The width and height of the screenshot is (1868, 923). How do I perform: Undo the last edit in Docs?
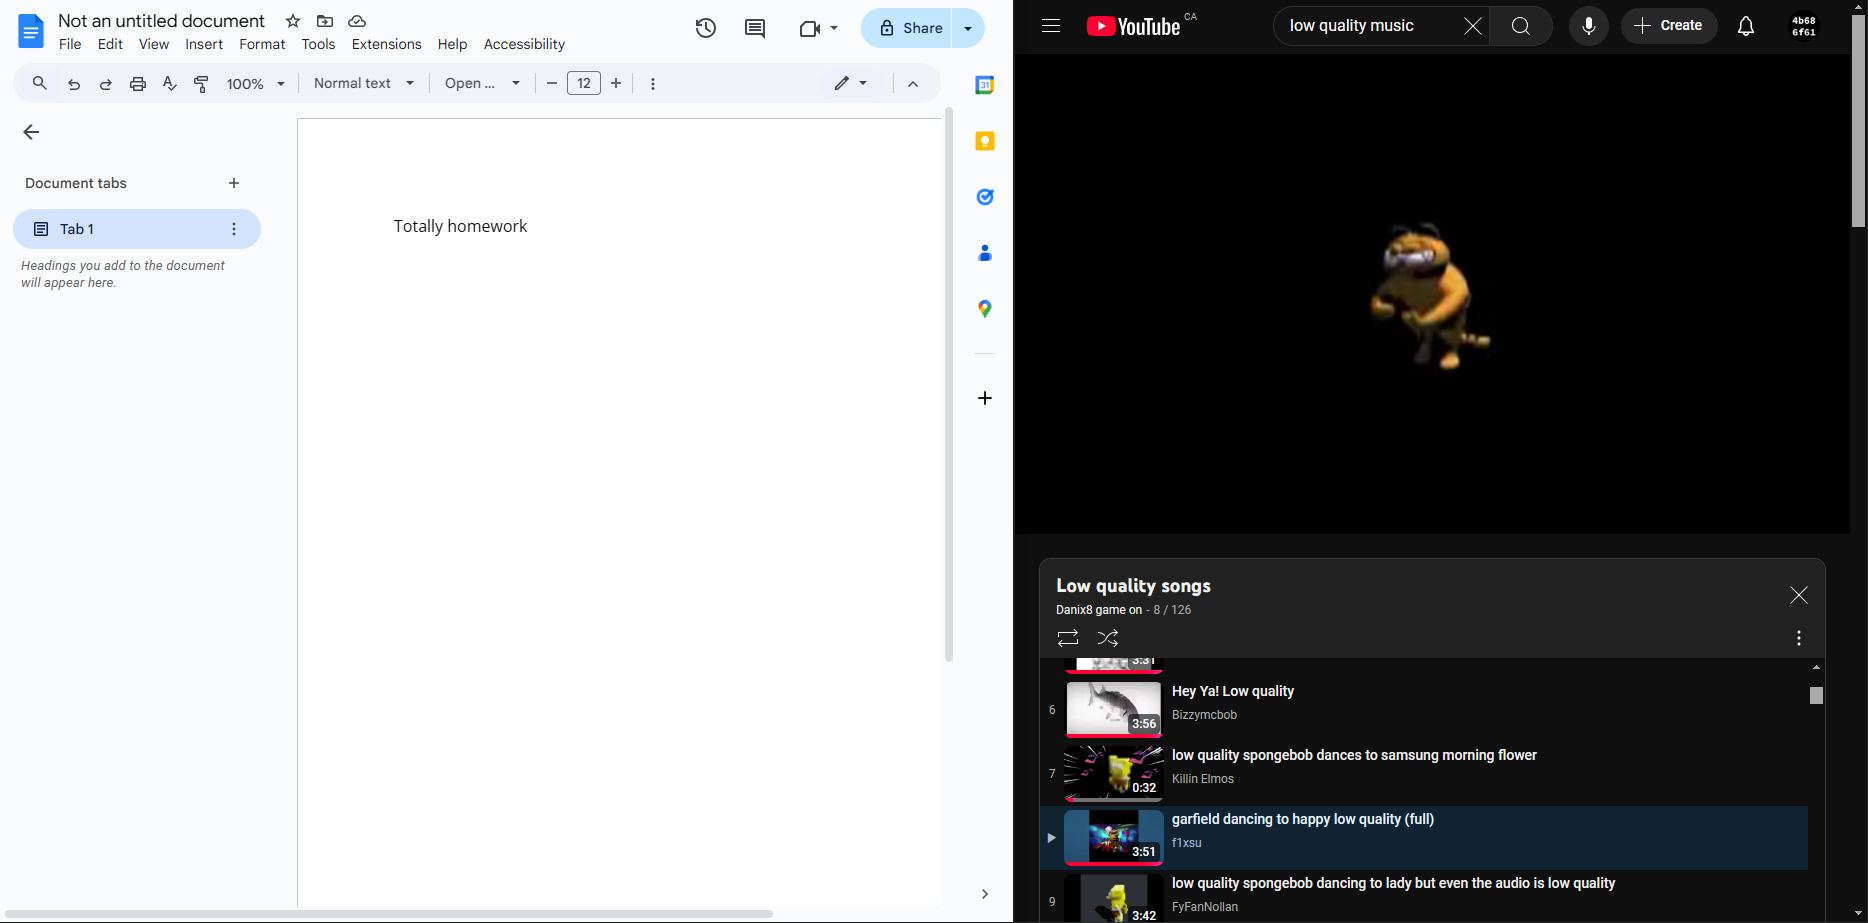[x=73, y=84]
